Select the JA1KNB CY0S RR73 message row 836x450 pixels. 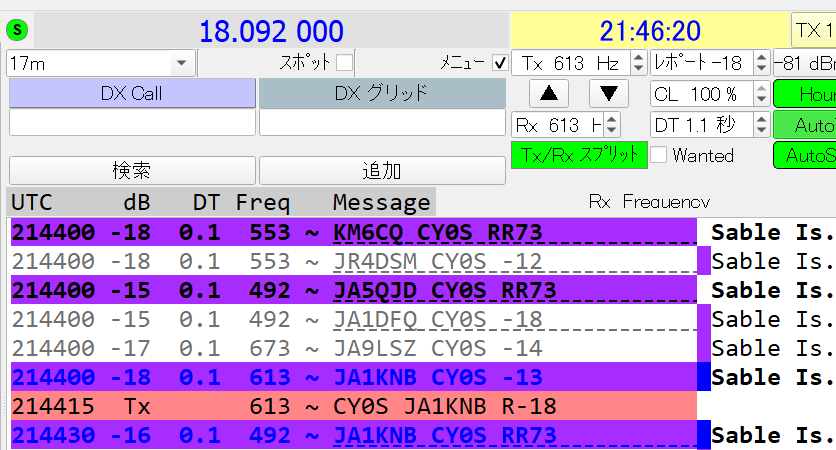coord(354,435)
